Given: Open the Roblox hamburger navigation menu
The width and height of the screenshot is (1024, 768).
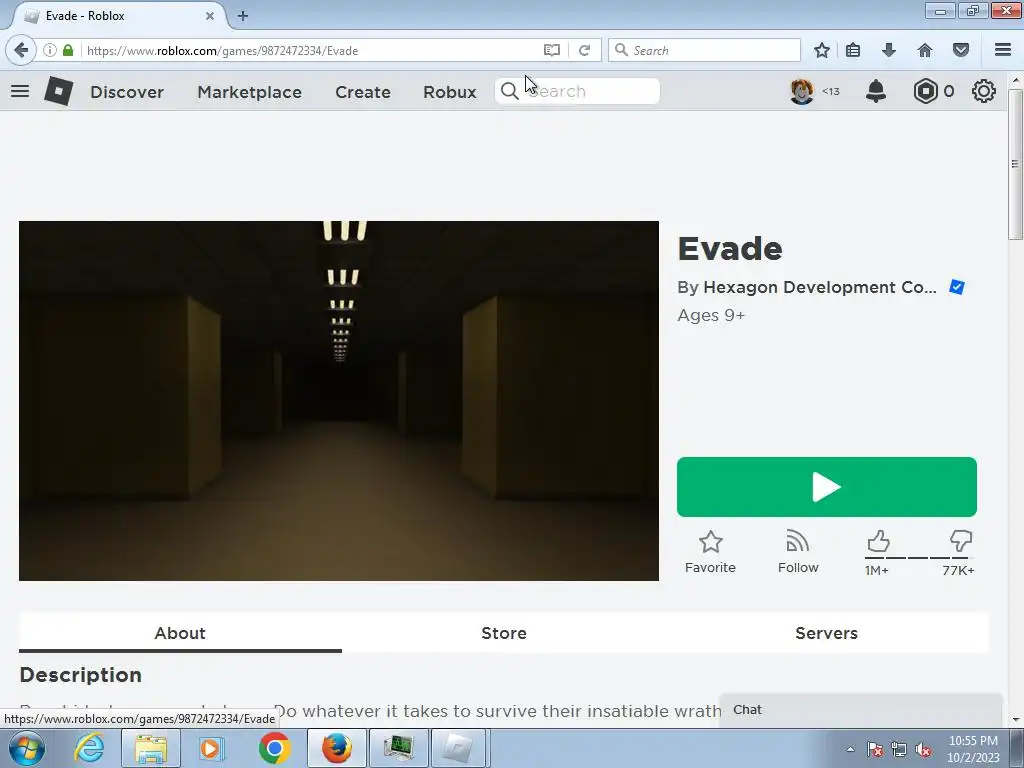Looking at the screenshot, I should pyautogui.click(x=20, y=91).
